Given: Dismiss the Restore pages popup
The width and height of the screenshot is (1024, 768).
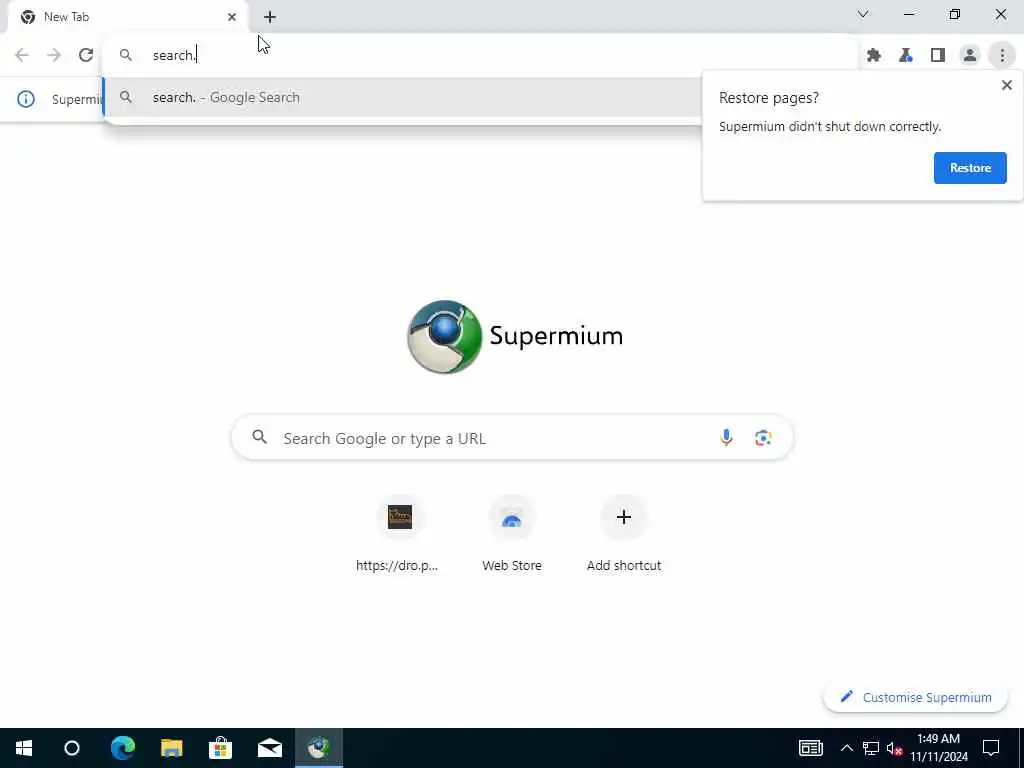Looking at the screenshot, I should pos(1006,85).
